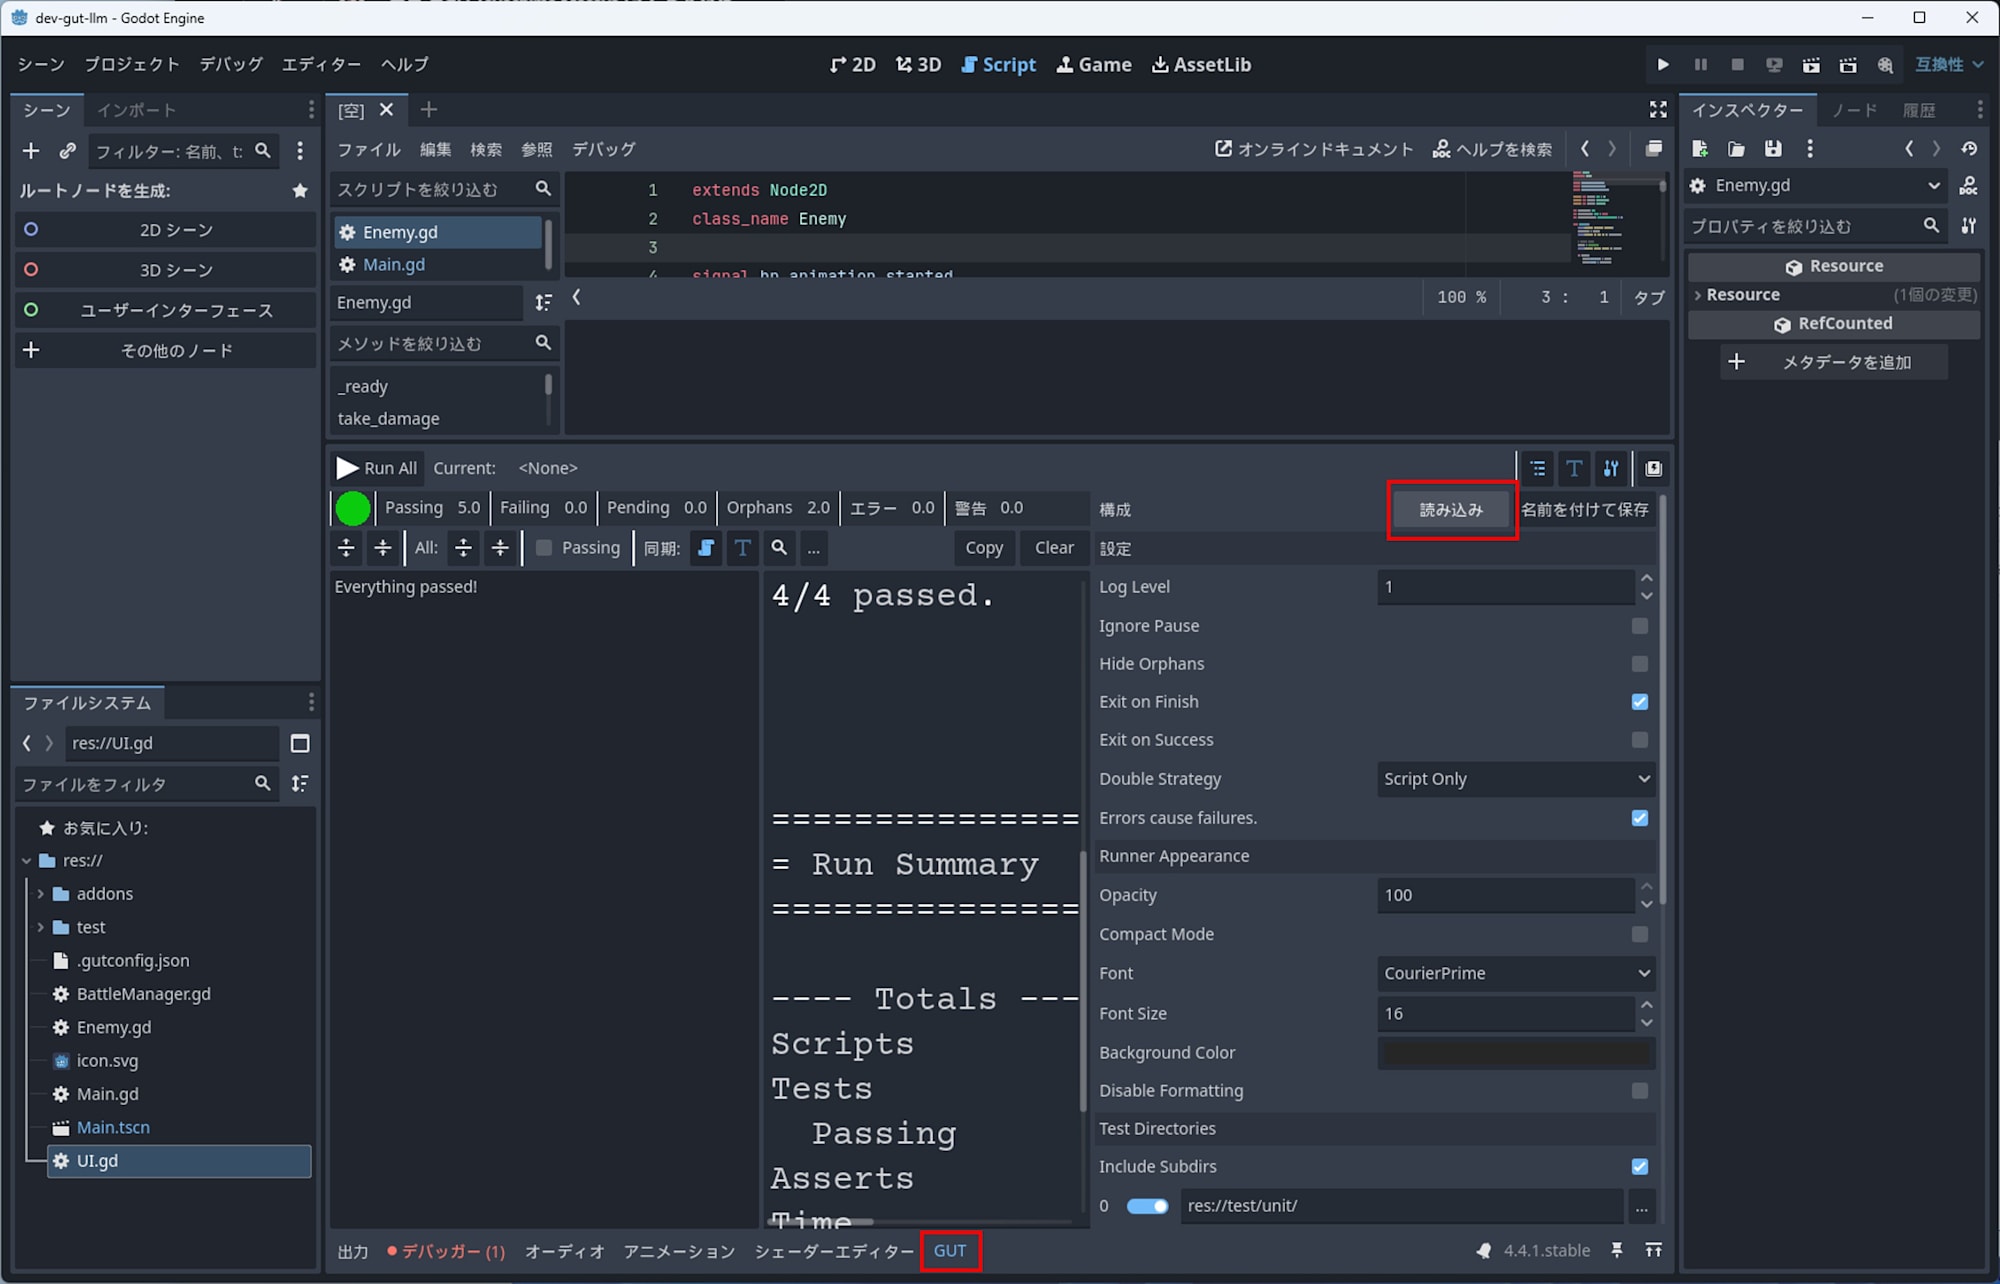Image resolution: width=2000 pixels, height=1284 pixels.
Task: Show GUT tree panel icon
Action: 1538,468
